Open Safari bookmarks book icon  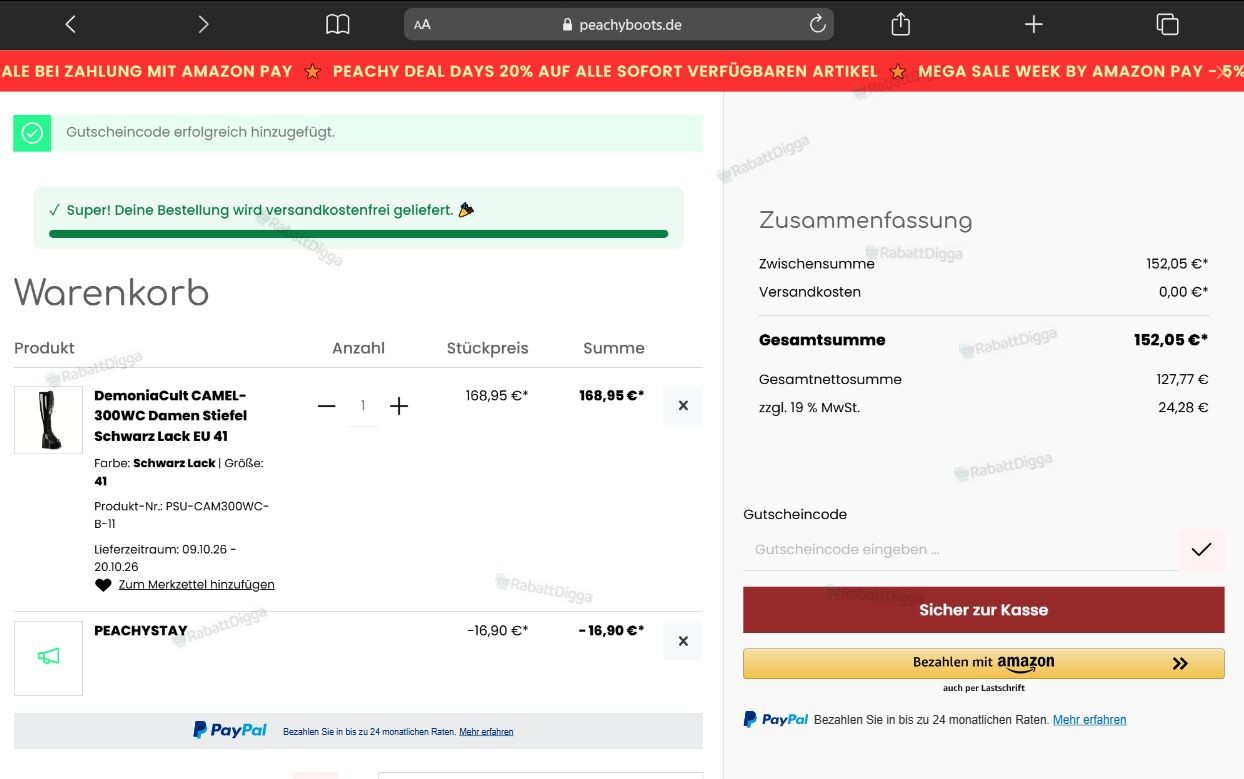[338, 24]
